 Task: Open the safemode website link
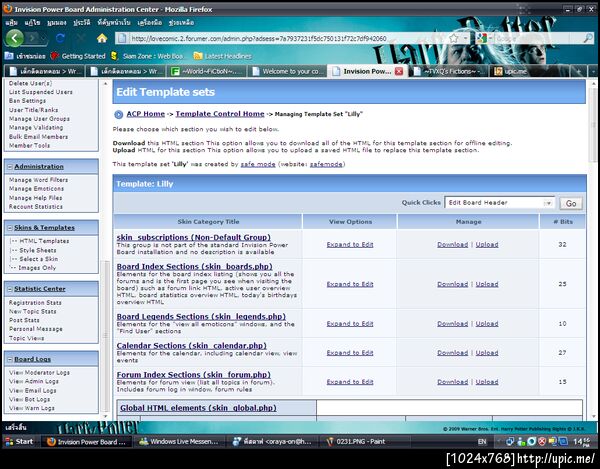click(x=326, y=164)
